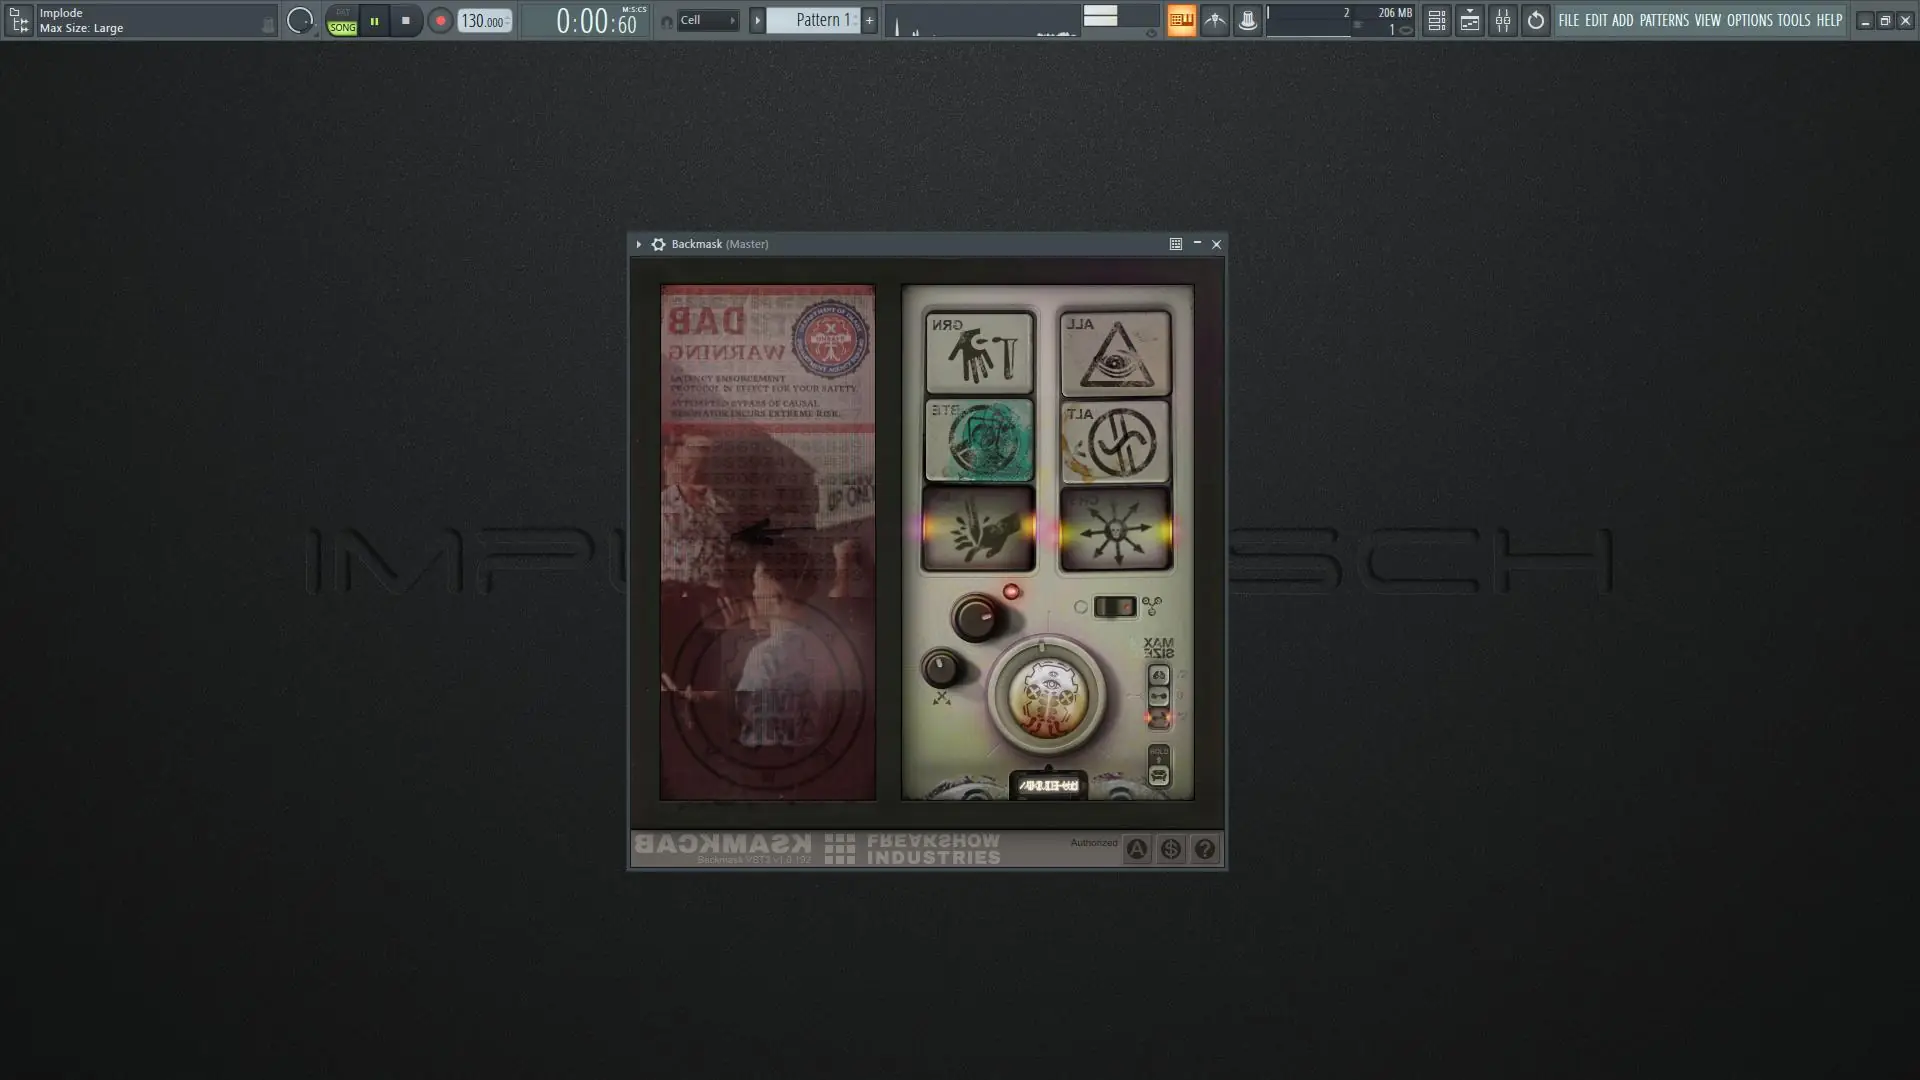This screenshot has height=1080, width=1920.
Task: Open the PATTERNS menu
Action: pos(1663,20)
